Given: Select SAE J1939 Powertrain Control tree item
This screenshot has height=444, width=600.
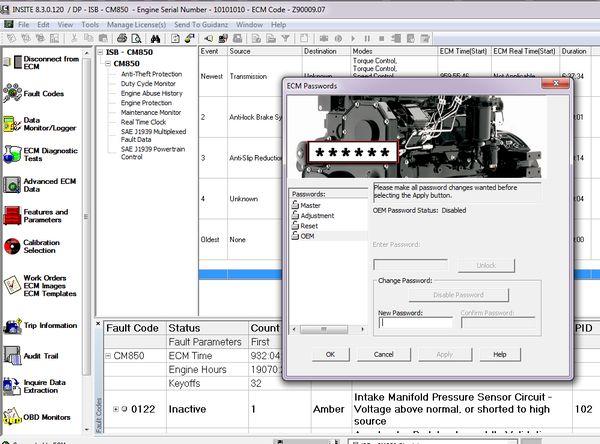Looking at the screenshot, I should pyautogui.click(x=153, y=153).
